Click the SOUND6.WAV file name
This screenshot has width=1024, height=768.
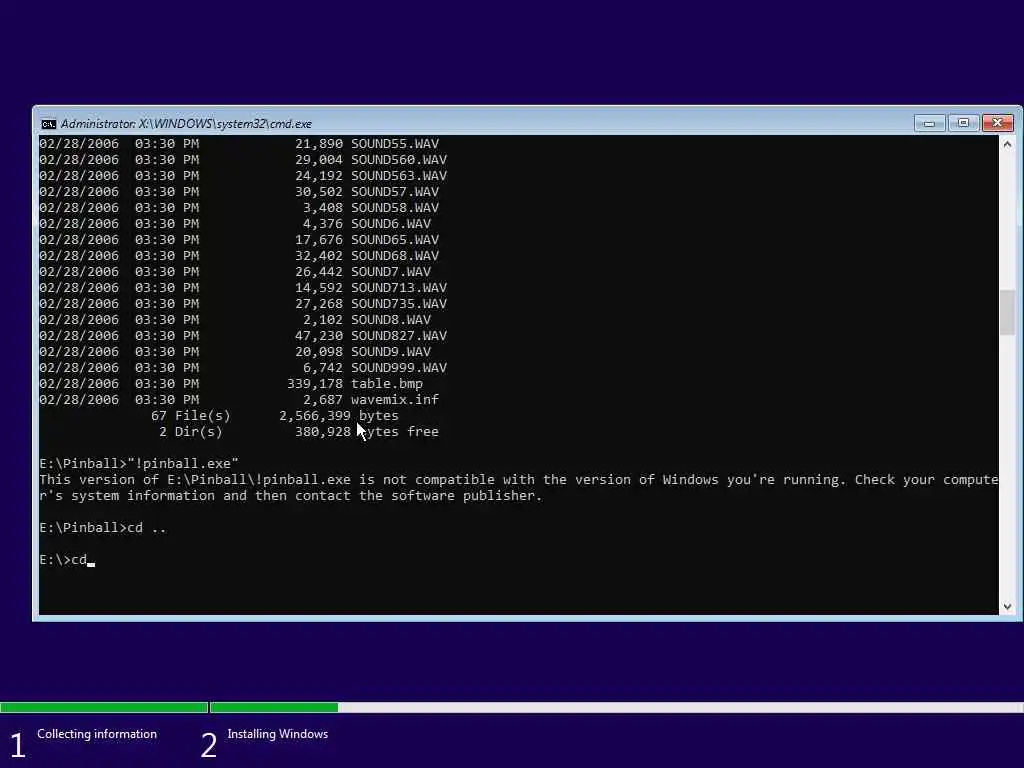coord(391,224)
